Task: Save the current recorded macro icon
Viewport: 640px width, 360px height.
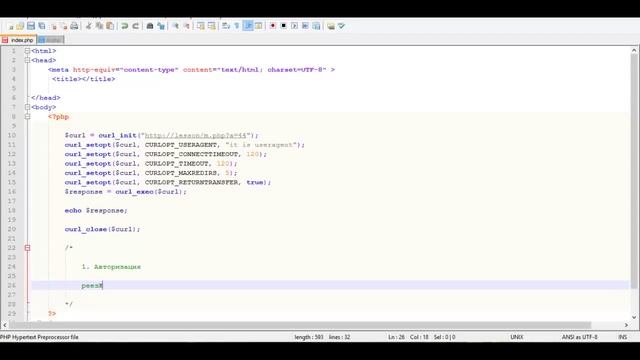Action: click(316, 26)
